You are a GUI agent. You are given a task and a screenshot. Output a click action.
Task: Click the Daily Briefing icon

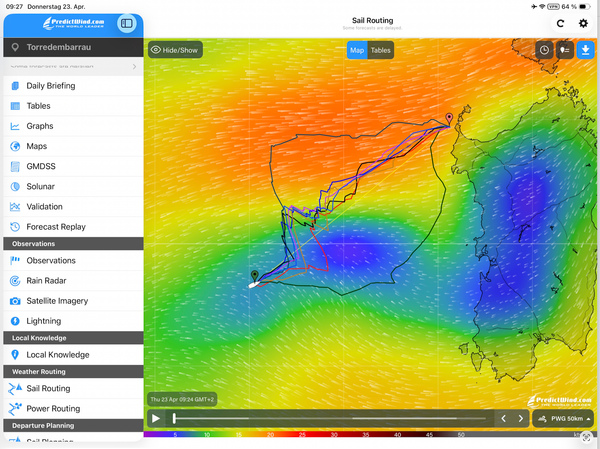(15, 86)
